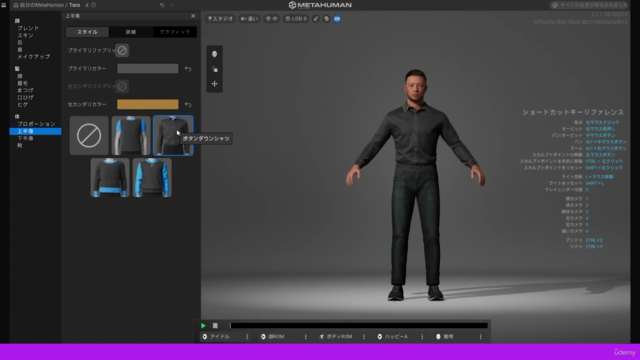
Task: Open options menu next to ボディROM
Action: pos(364,337)
